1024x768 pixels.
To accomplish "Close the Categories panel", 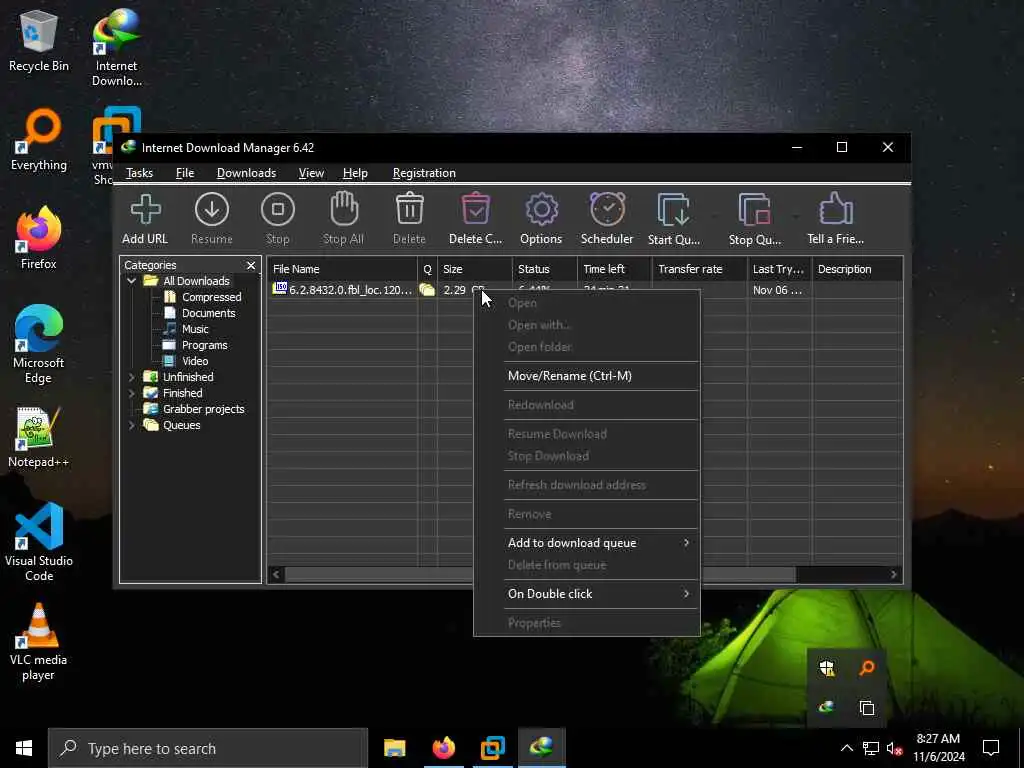I will pyautogui.click(x=251, y=265).
